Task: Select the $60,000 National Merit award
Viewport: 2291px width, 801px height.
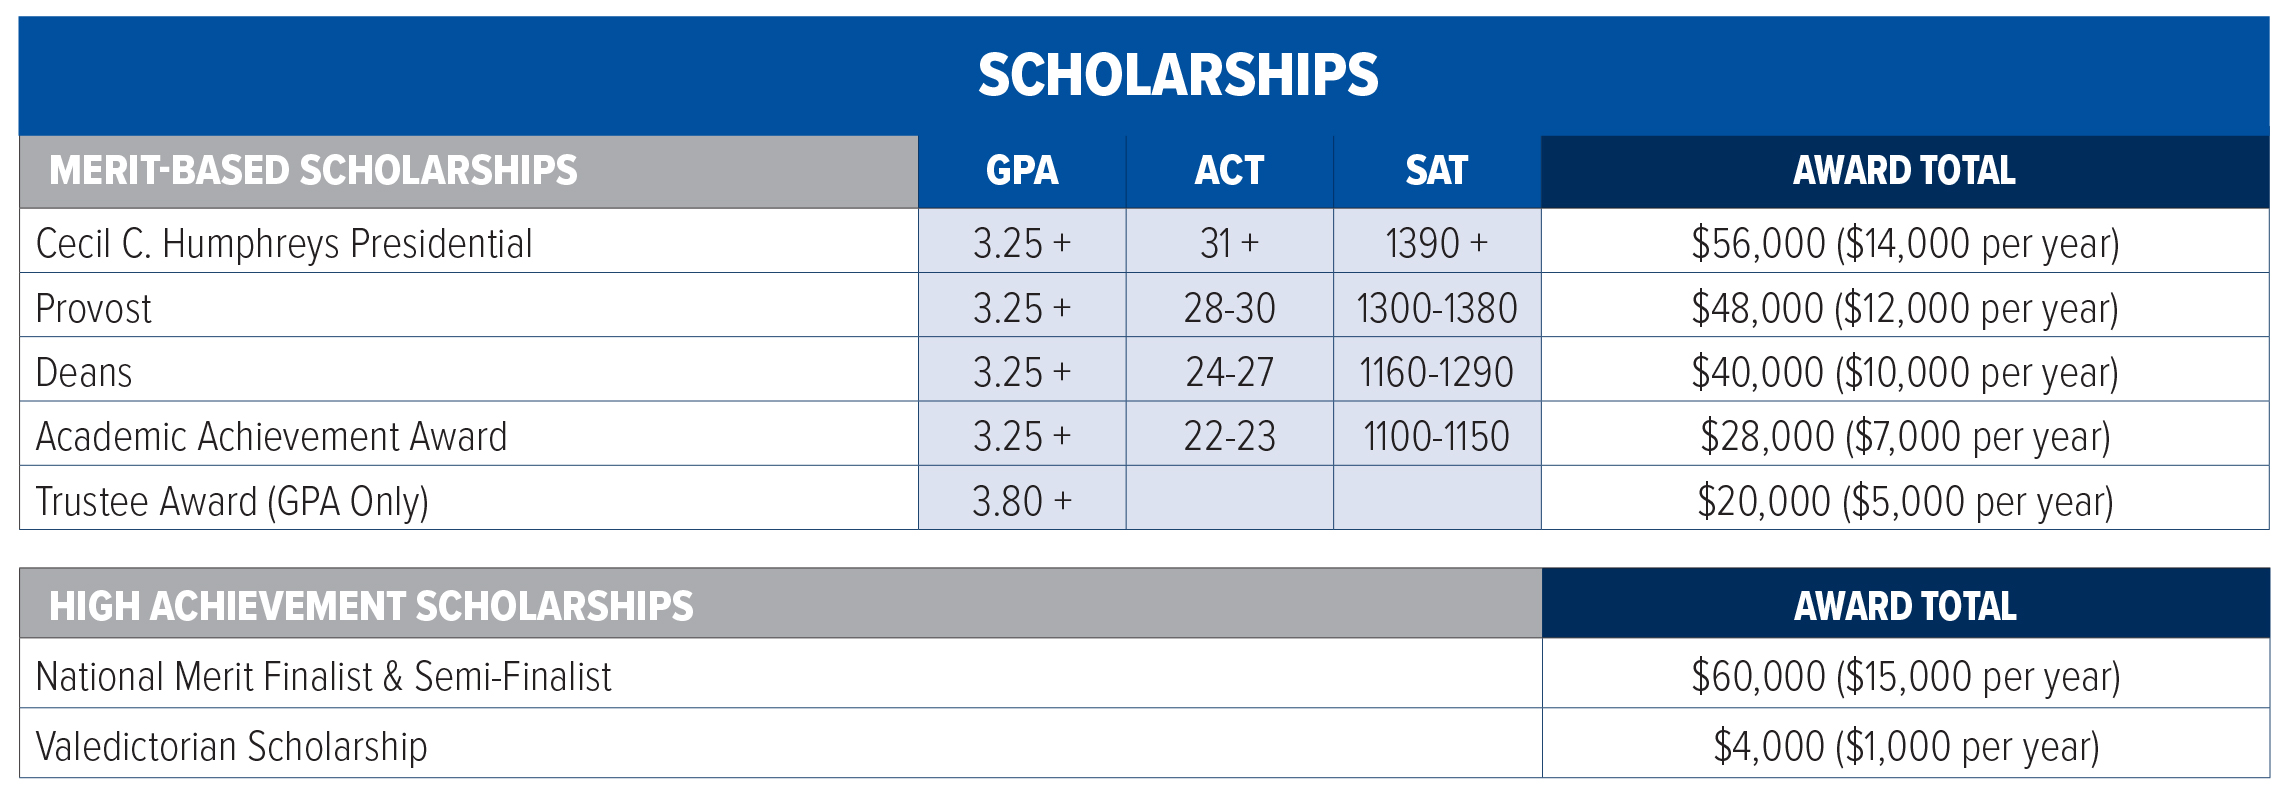Action: (1904, 677)
